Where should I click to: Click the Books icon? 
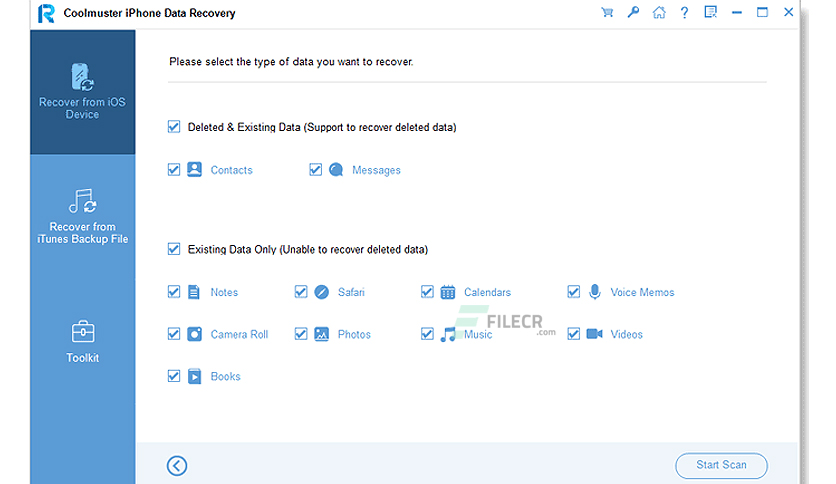195,376
